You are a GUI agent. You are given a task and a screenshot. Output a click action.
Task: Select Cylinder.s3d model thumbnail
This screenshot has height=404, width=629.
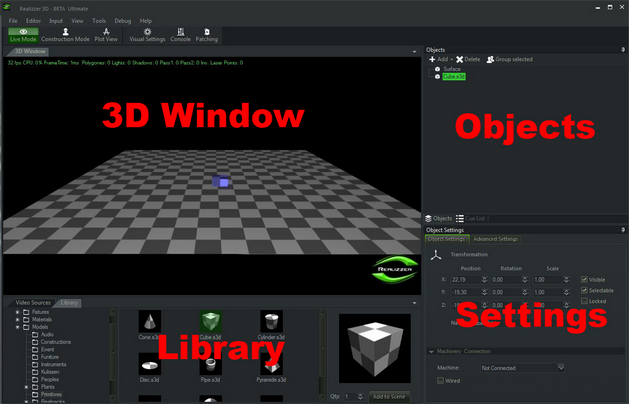tap(272, 321)
